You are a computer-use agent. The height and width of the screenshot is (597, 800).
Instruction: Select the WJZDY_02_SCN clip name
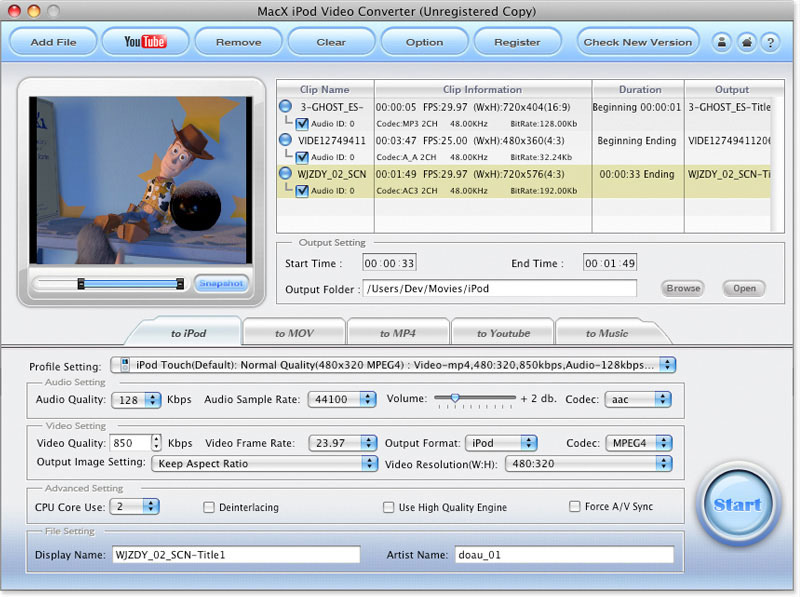(x=332, y=174)
